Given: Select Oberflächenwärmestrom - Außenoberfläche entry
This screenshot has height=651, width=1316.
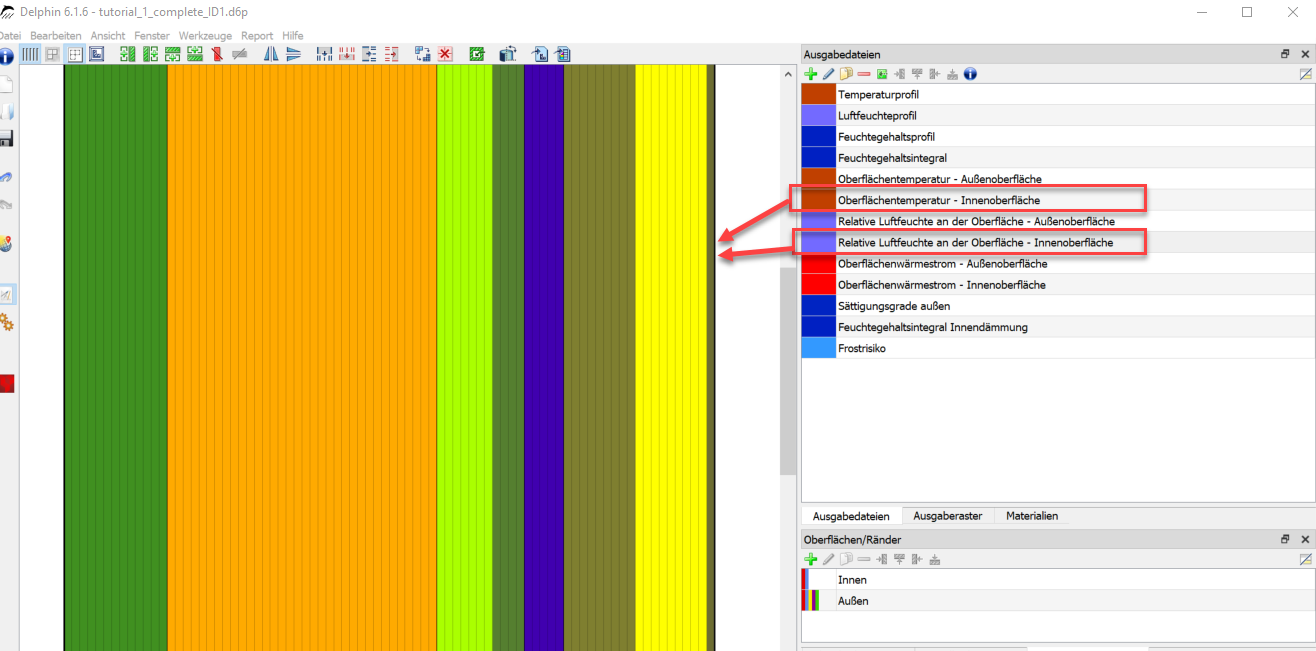Looking at the screenshot, I should [1058, 263].
